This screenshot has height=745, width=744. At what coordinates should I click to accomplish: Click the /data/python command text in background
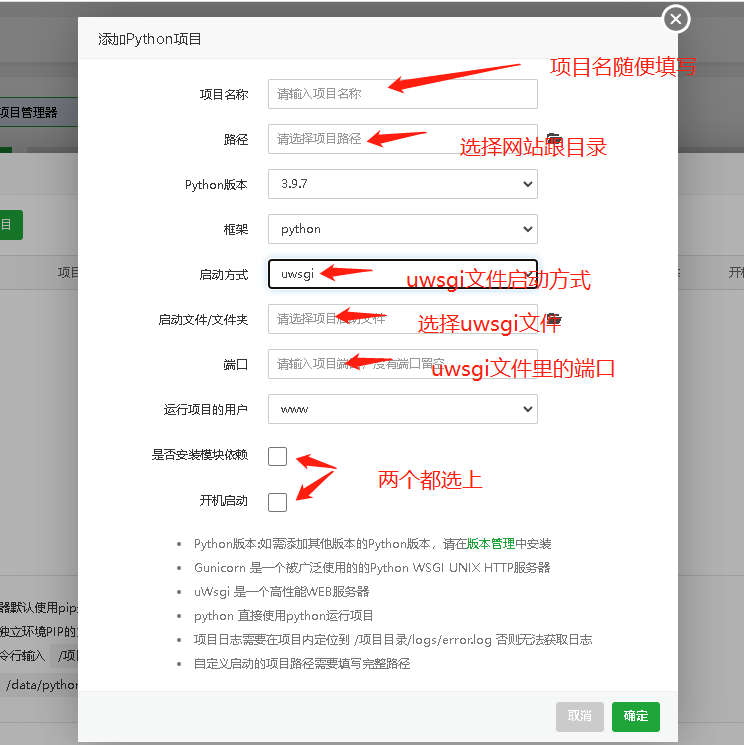[40, 685]
